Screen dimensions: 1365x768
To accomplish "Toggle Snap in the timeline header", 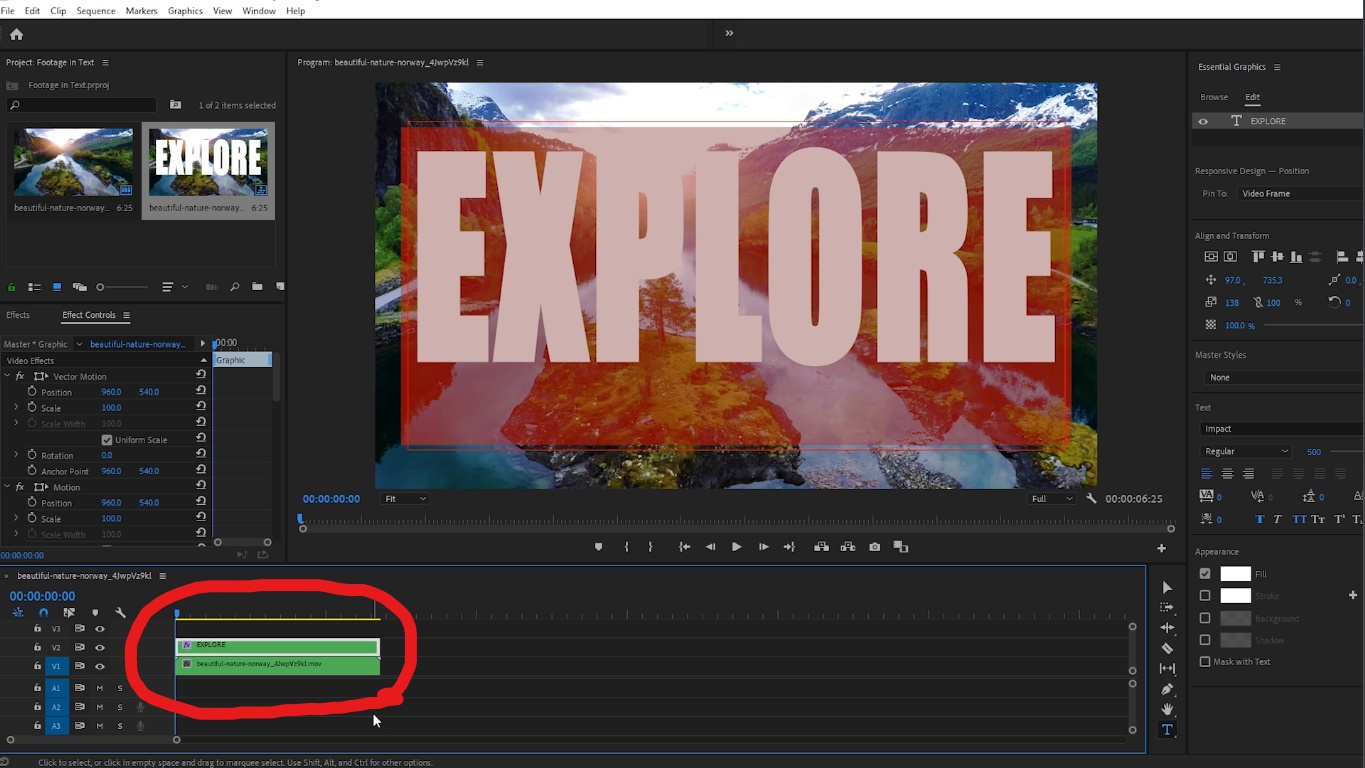I will coord(43,612).
